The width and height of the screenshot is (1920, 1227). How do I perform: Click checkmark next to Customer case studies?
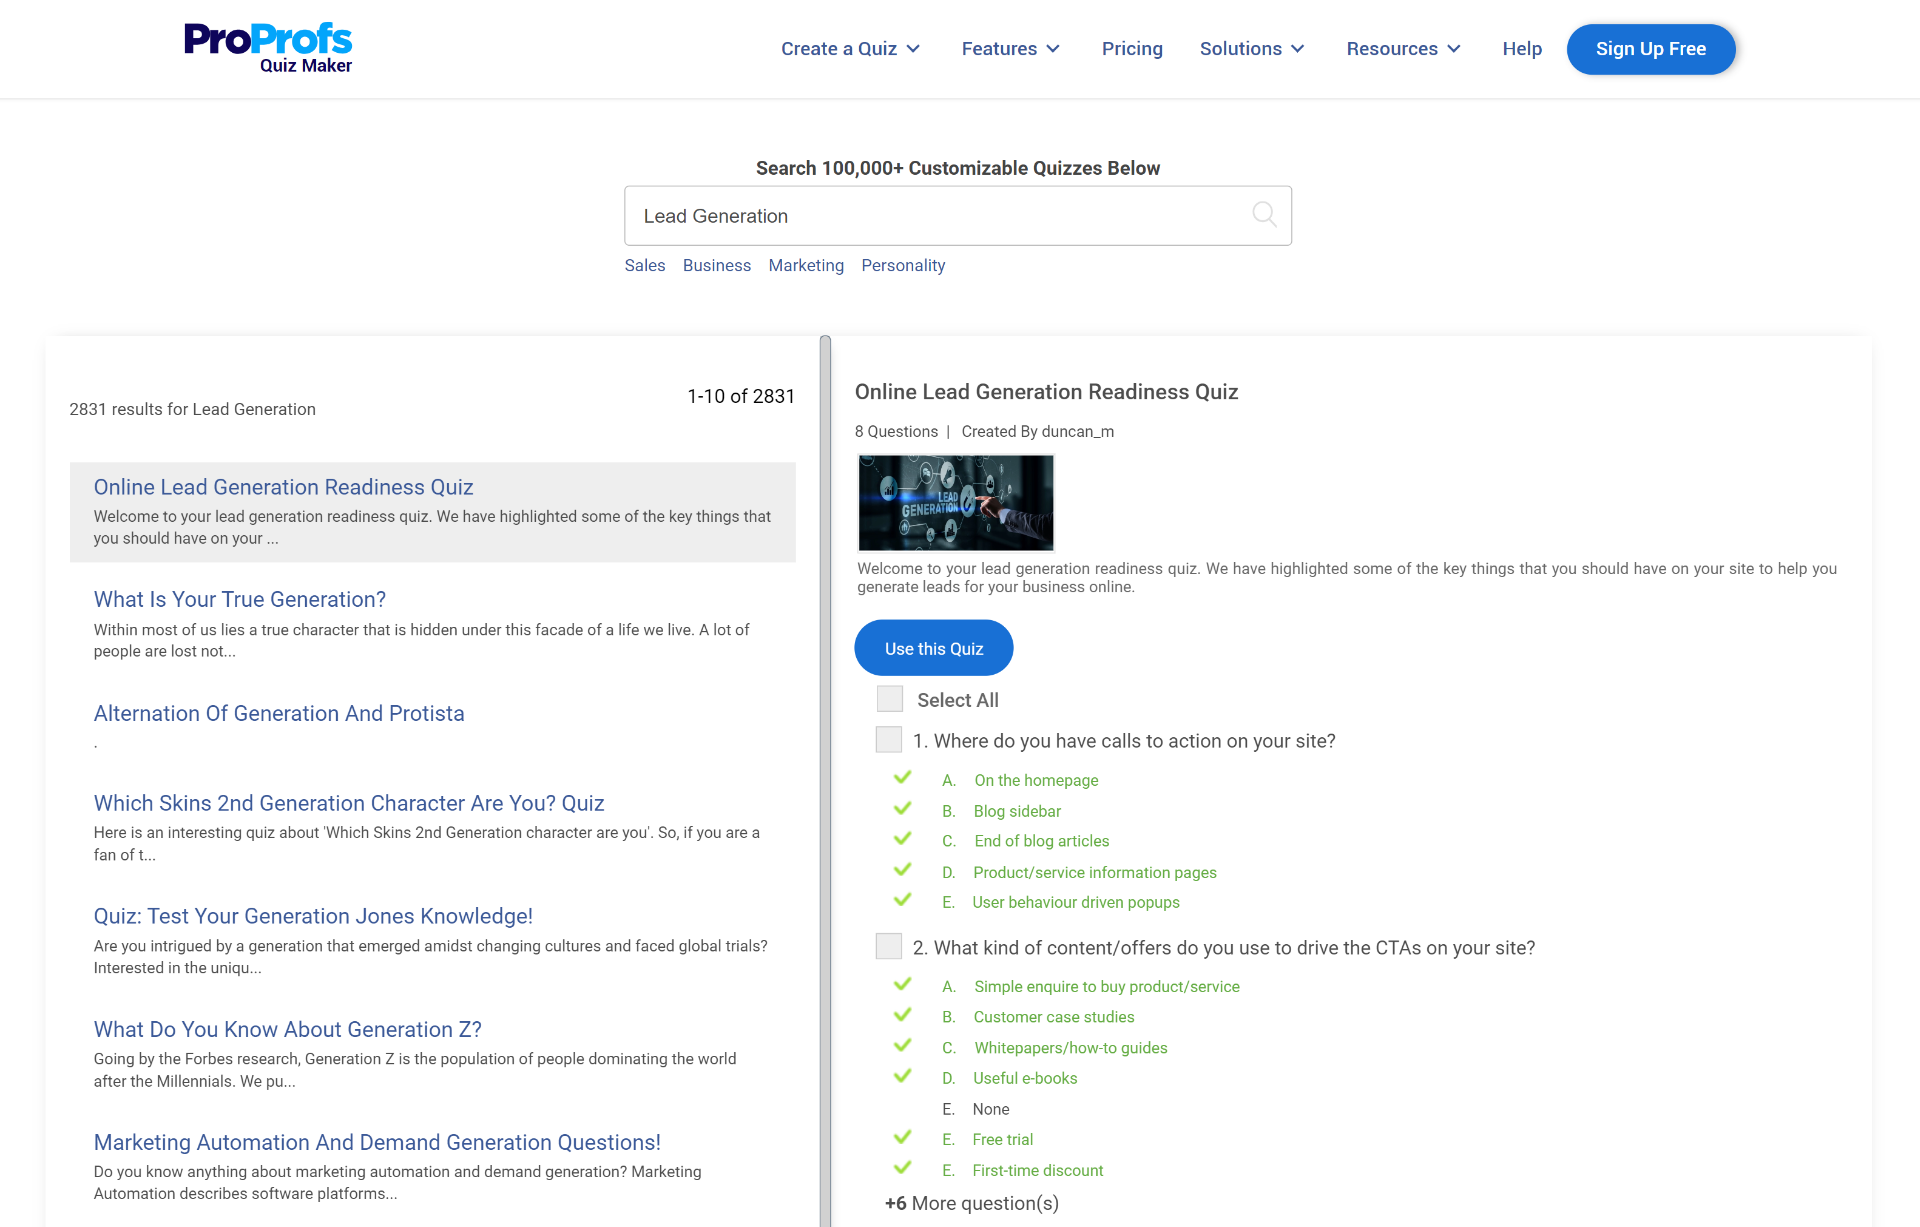pos(902,1015)
